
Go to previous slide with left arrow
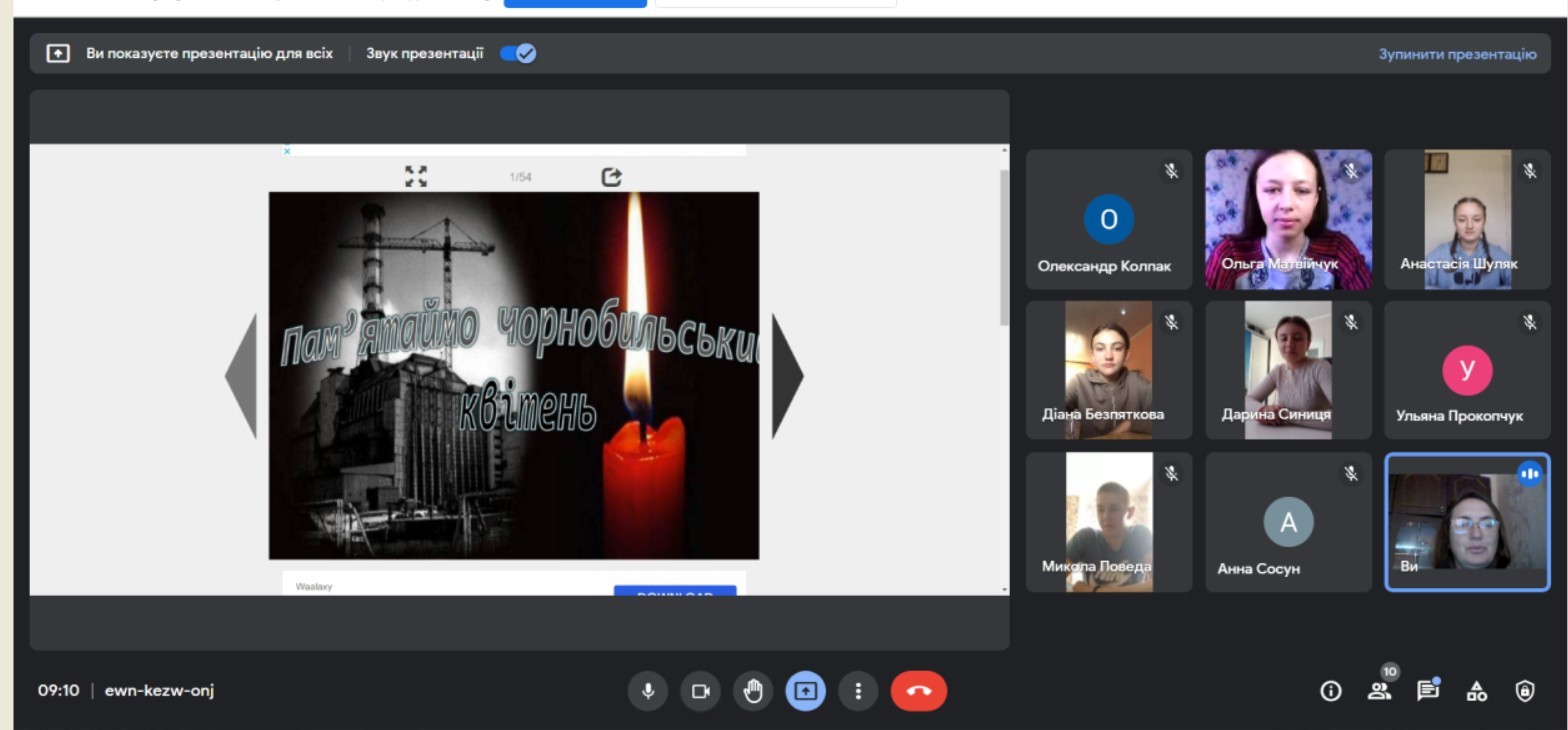tap(241, 376)
